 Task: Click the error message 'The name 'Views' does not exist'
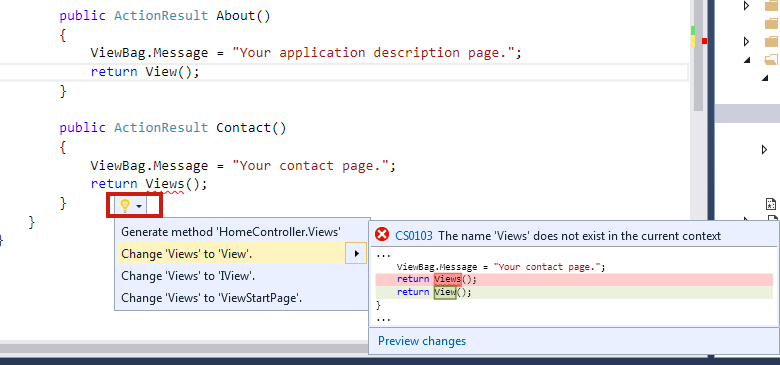tap(579, 236)
